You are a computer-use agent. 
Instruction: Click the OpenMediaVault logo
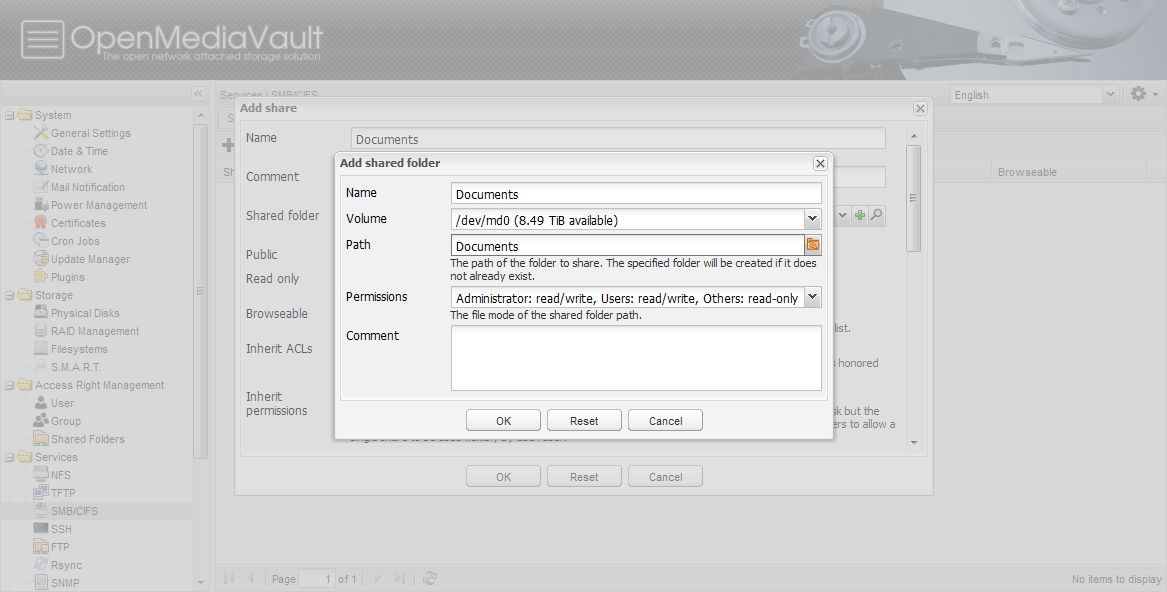[x=172, y=39]
